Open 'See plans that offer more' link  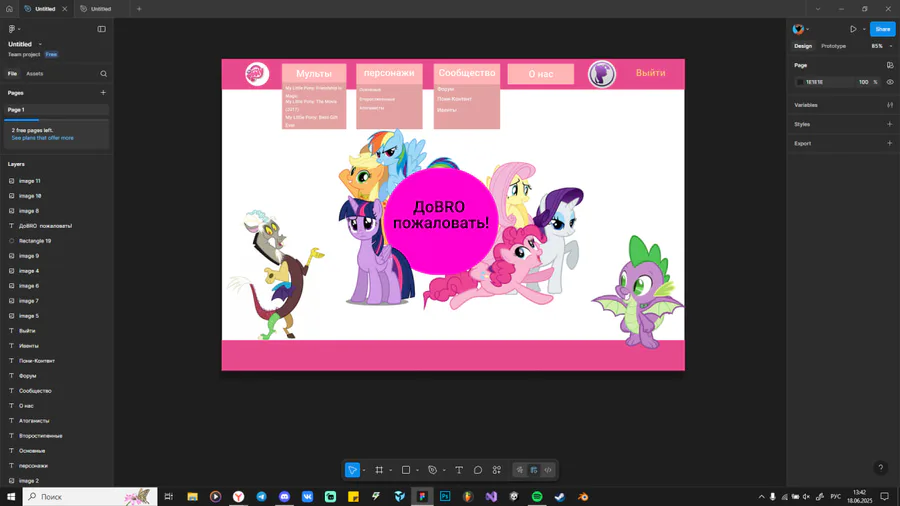point(42,138)
